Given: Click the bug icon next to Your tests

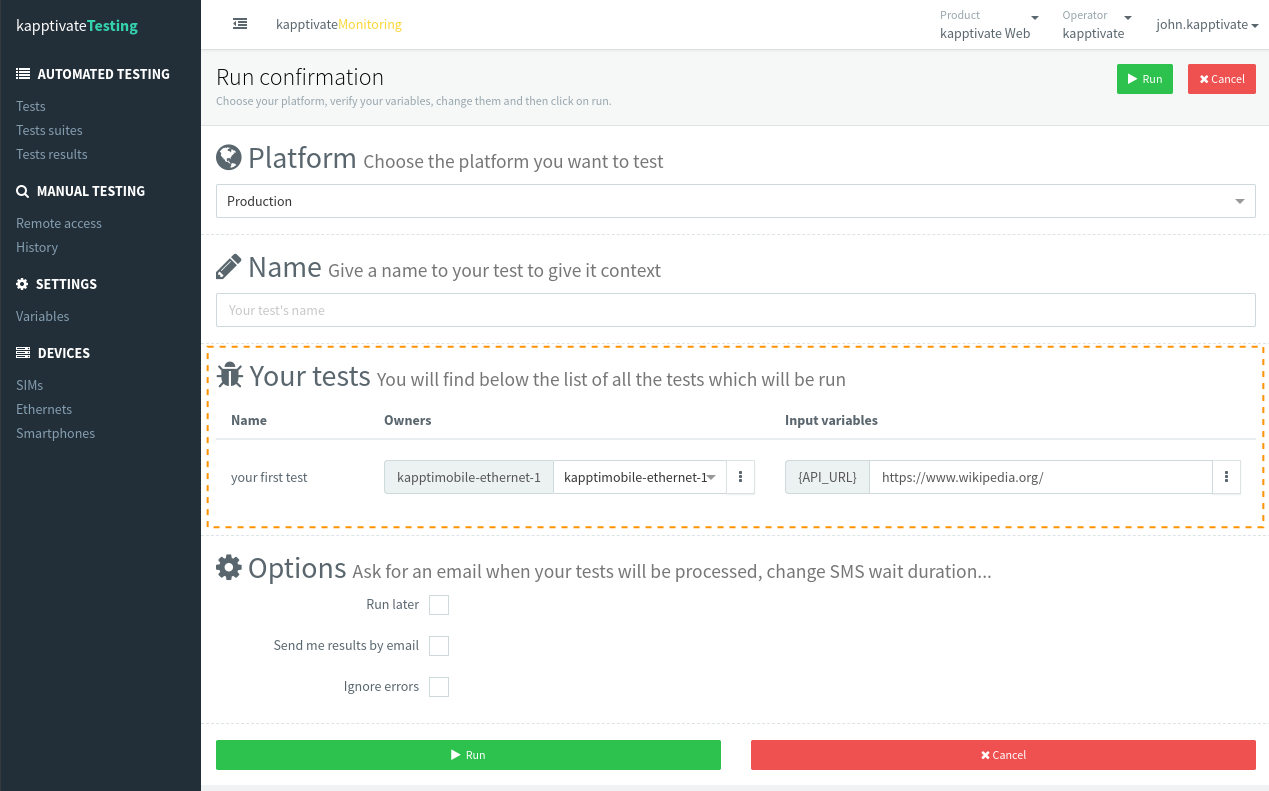Looking at the screenshot, I should (230, 375).
